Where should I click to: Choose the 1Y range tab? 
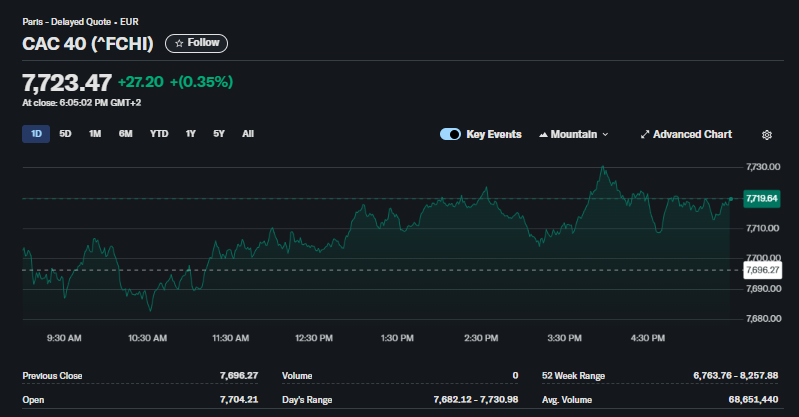pos(191,134)
